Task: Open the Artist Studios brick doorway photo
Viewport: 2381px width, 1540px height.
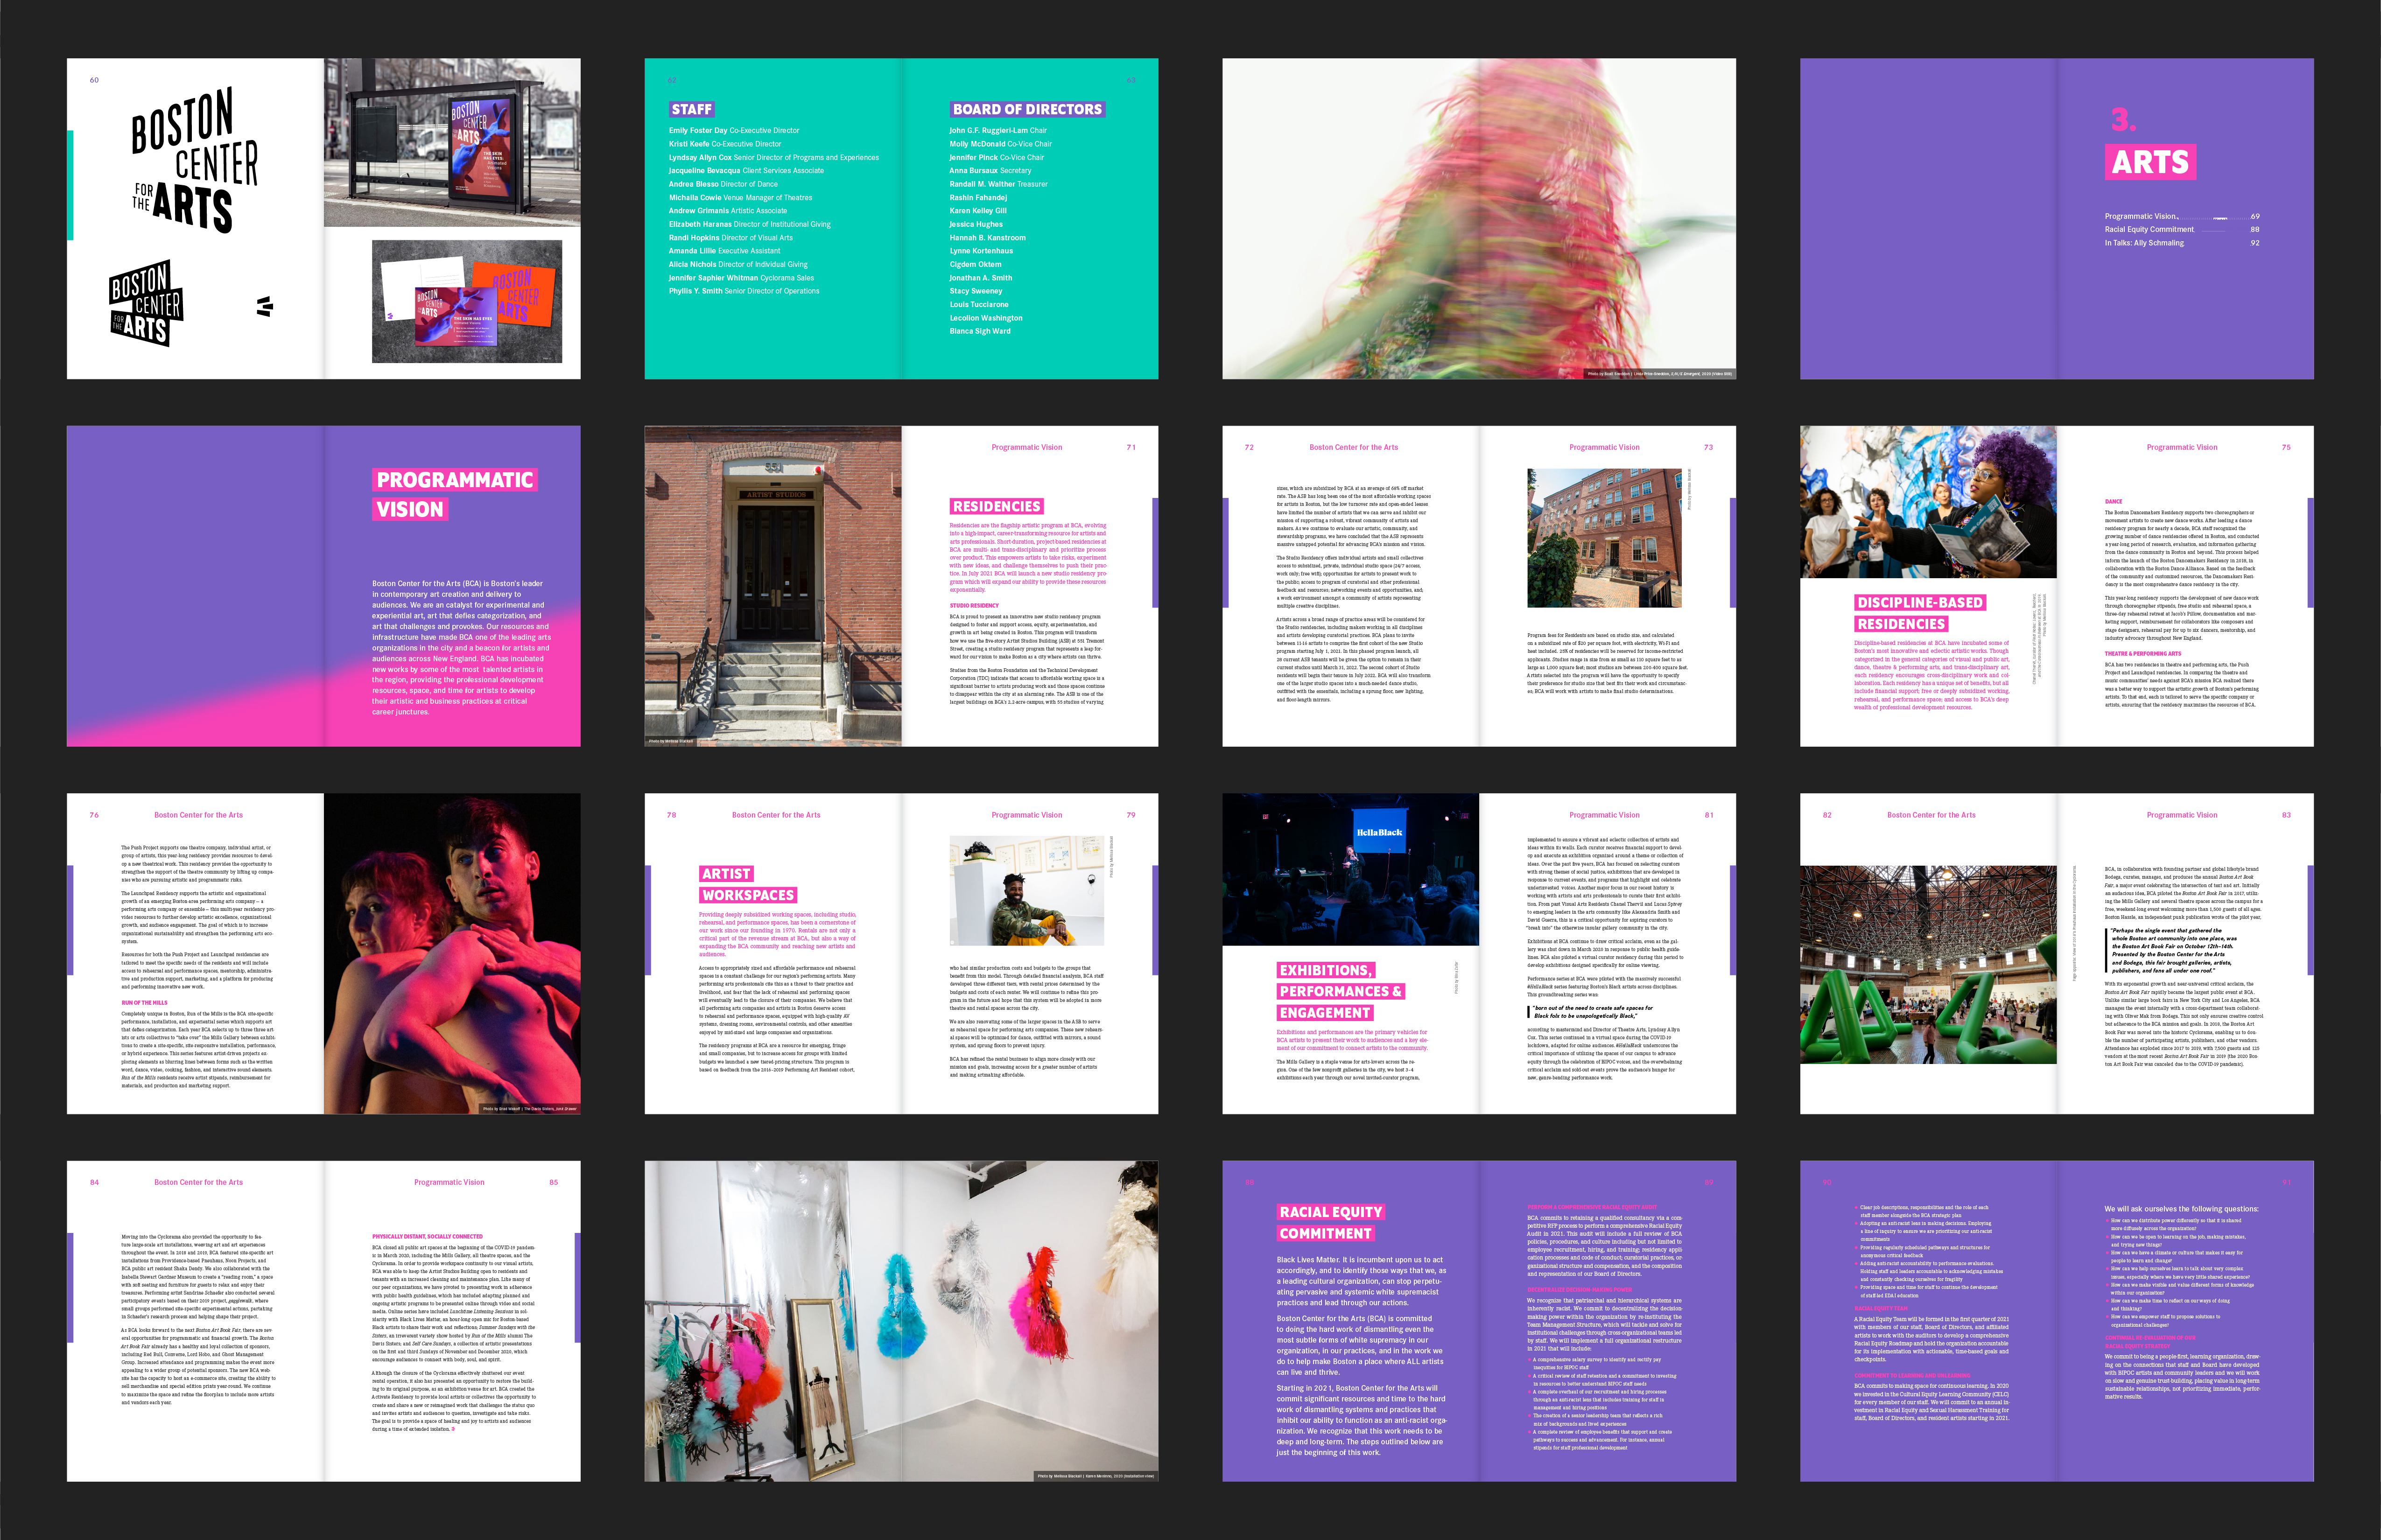Action: tap(773, 586)
